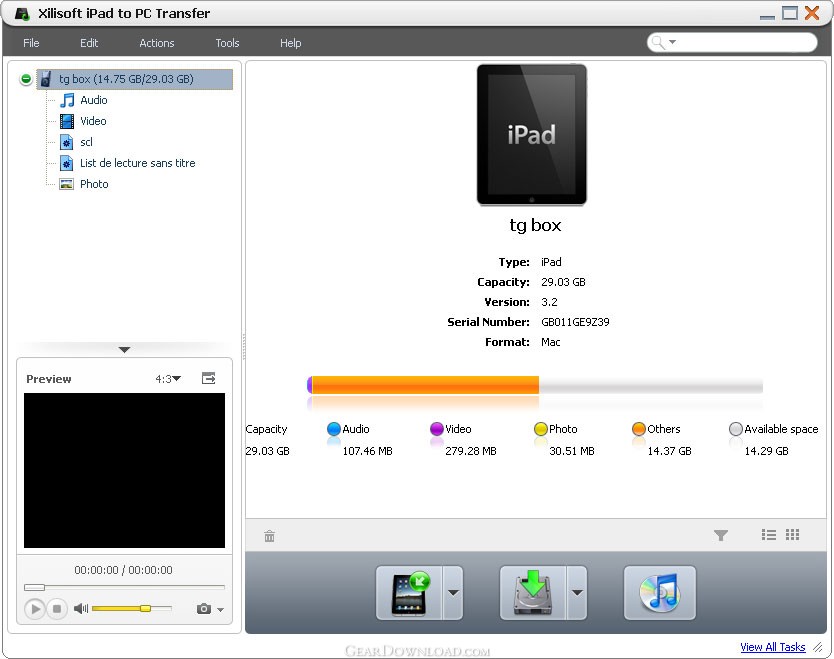Click the Photo picture icon in tree

(66, 184)
